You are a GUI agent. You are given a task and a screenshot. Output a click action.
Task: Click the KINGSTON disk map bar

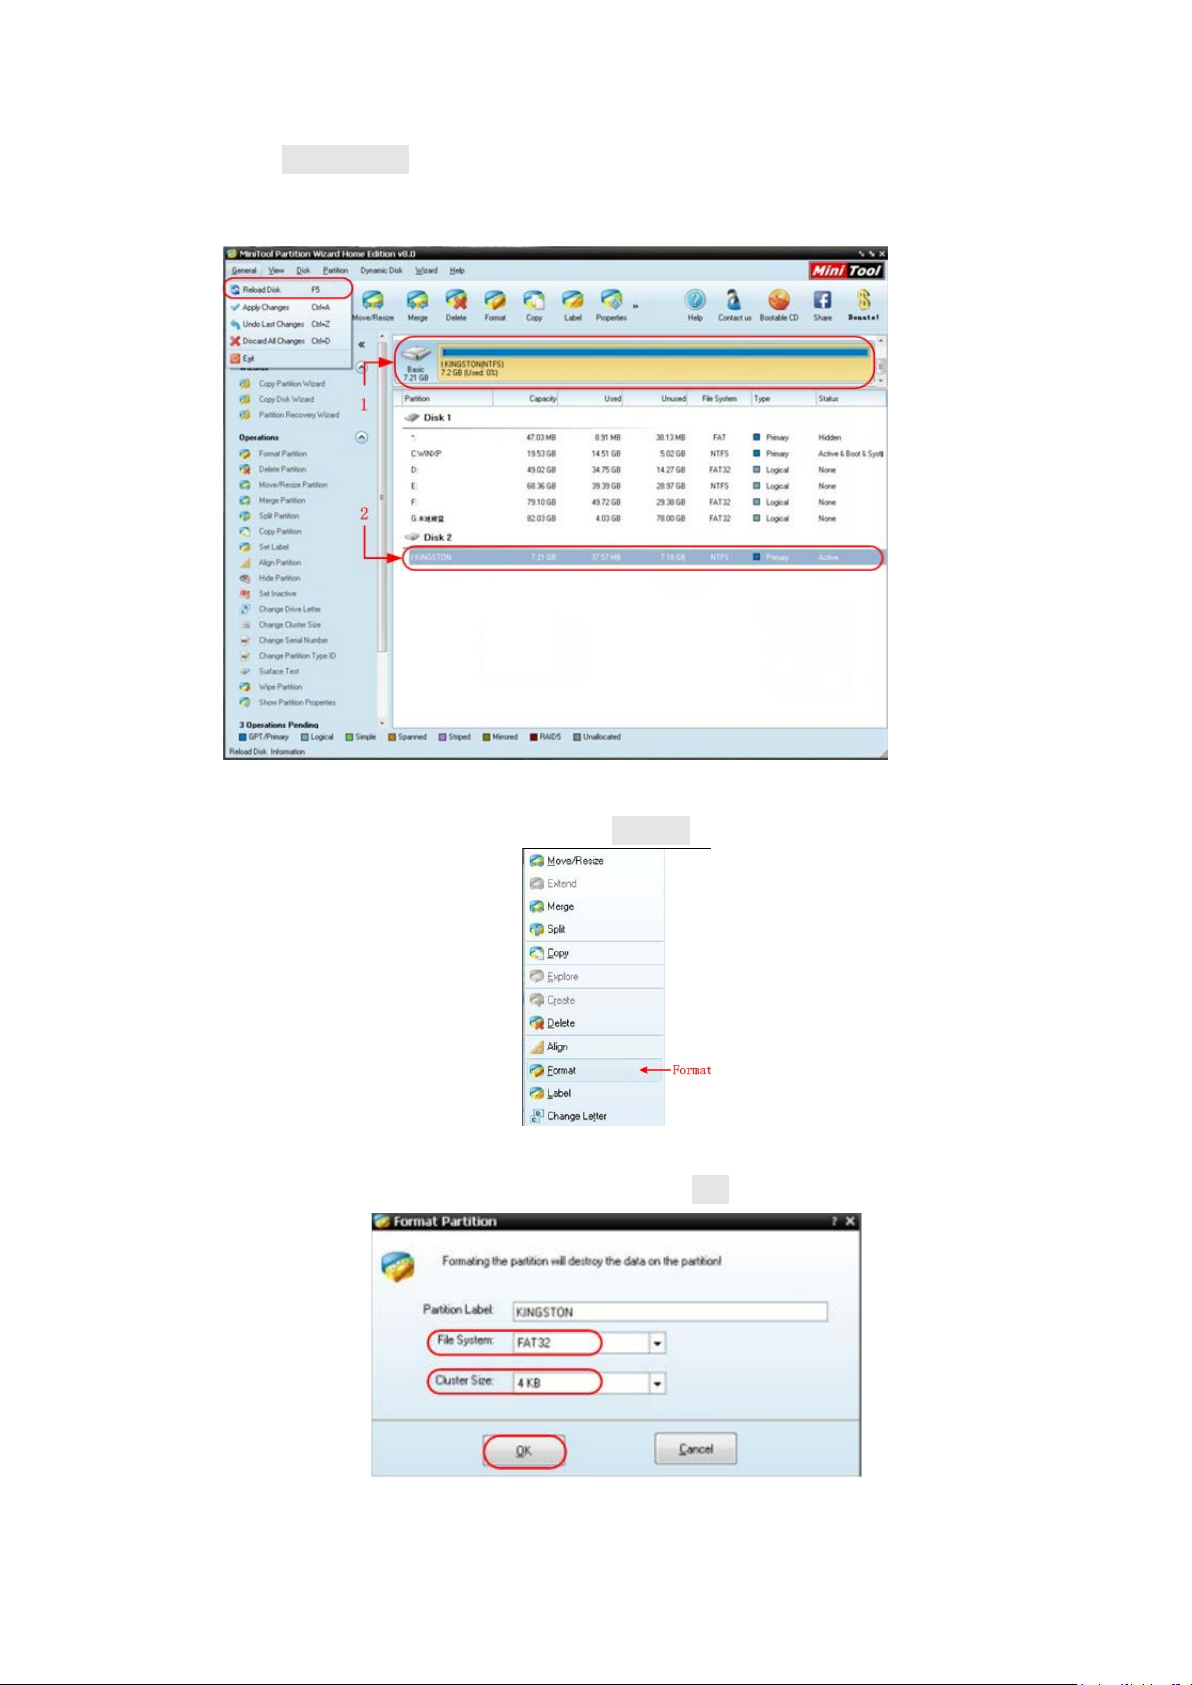point(656,364)
